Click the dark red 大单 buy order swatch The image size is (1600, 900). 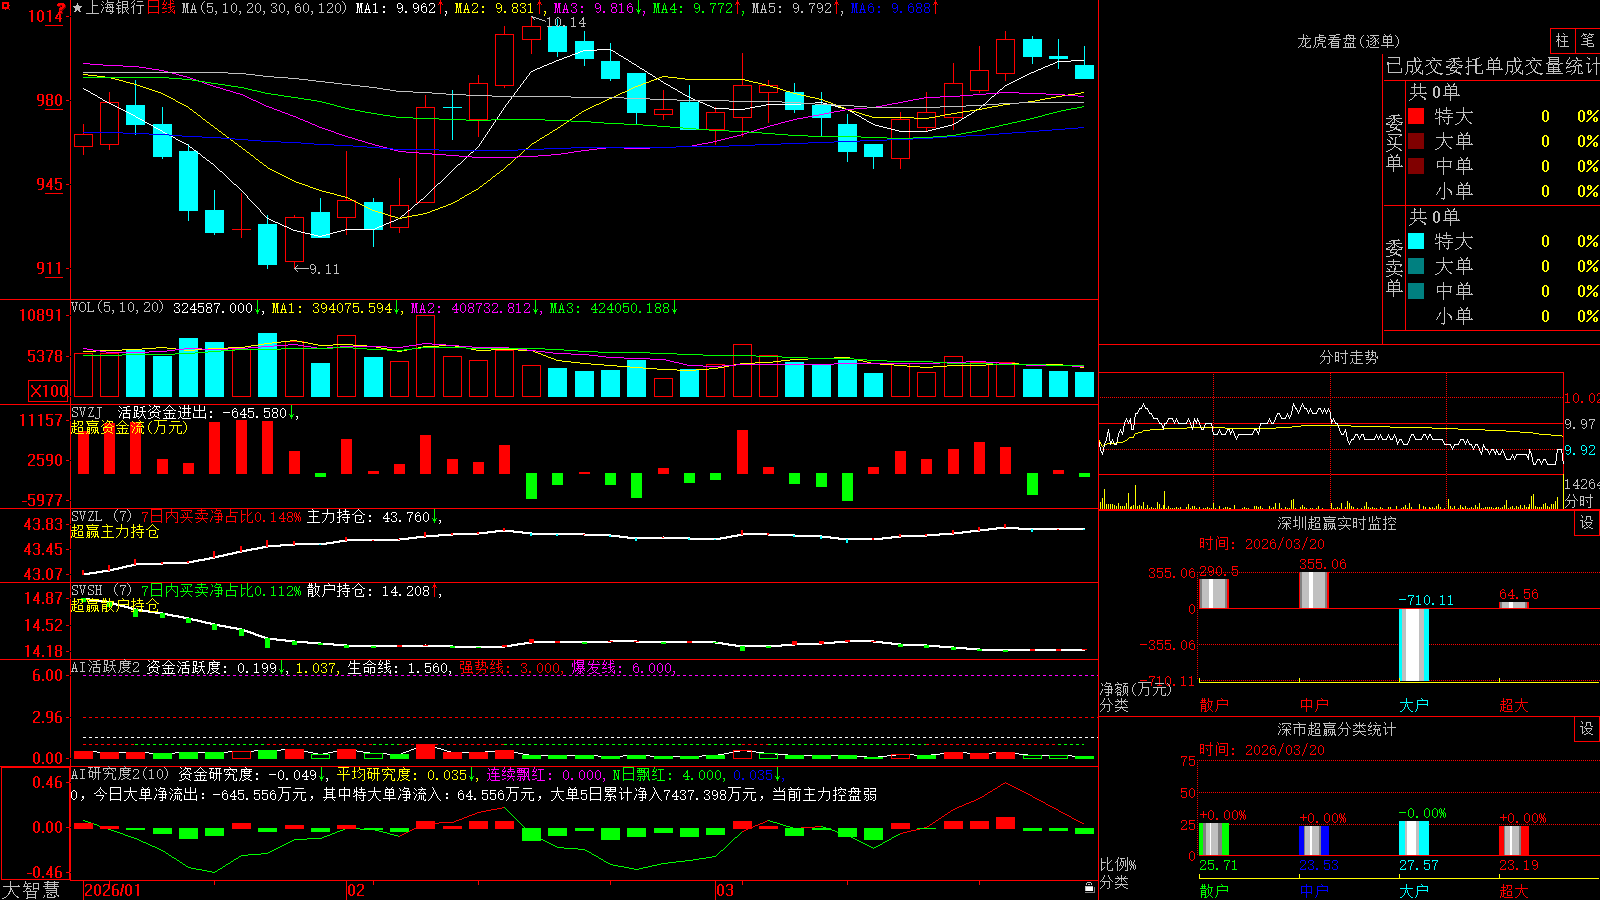(x=1416, y=141)
